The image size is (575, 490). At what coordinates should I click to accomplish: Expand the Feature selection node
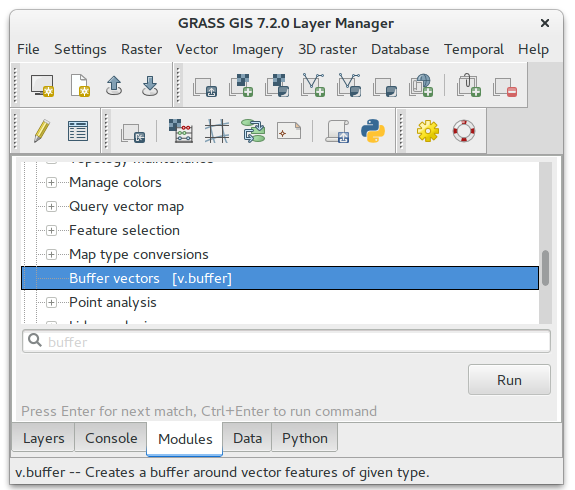pos(51,230)
